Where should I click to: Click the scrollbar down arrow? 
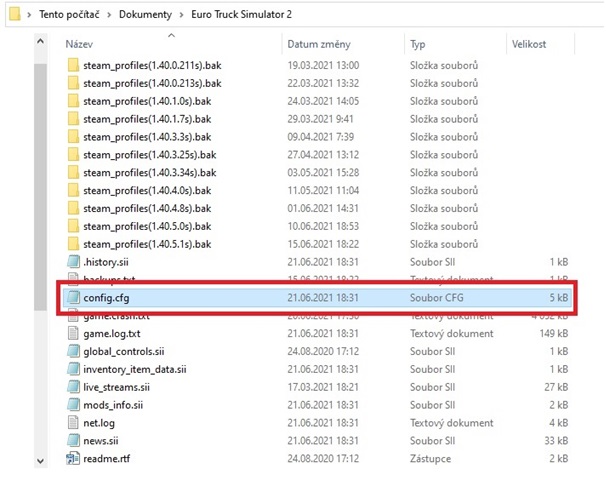(41, 461)
